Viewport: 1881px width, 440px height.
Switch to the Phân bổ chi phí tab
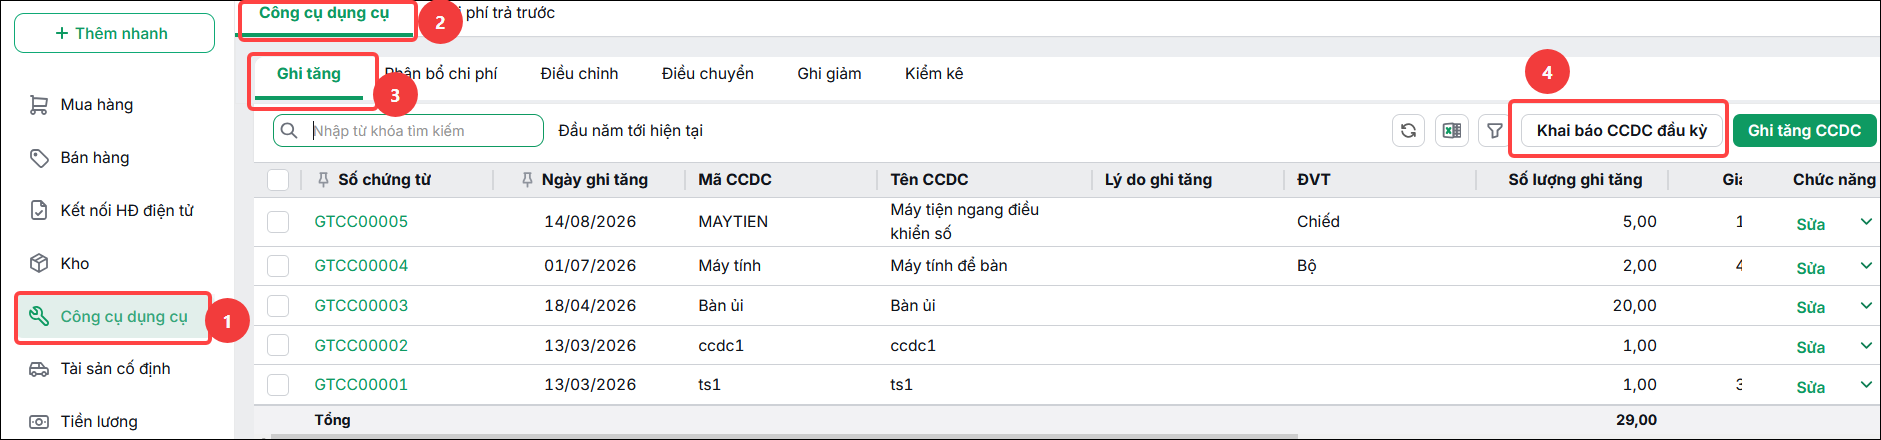tap(441, 74)
